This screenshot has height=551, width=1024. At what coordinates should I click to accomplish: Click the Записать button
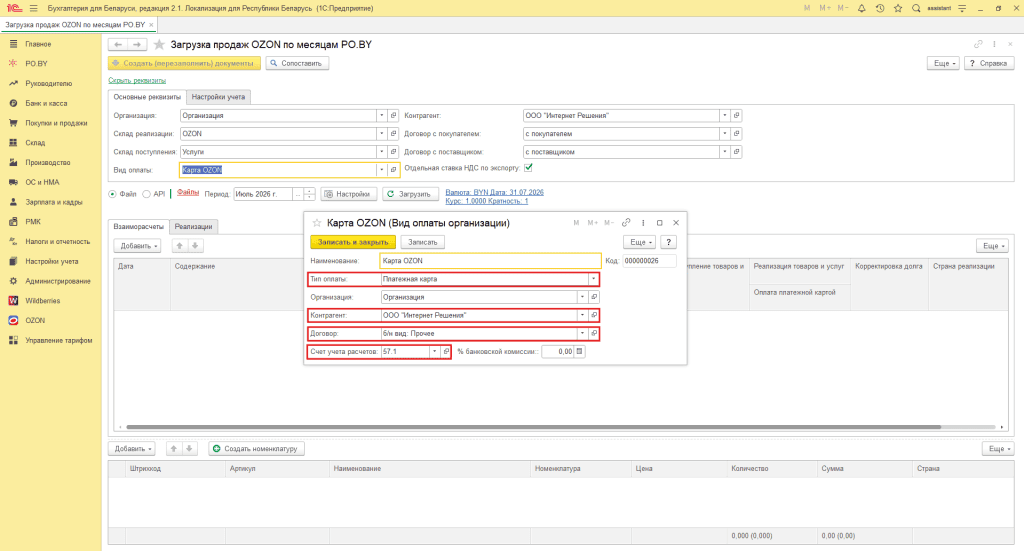[x=423, y=242]
